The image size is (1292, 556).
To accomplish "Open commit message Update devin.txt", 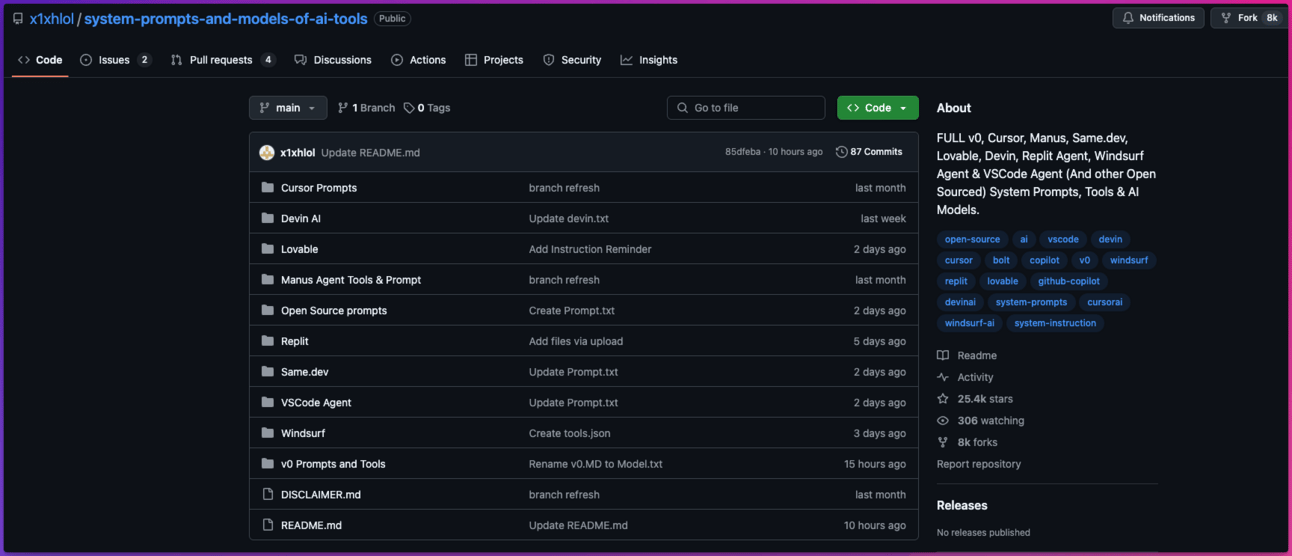I will click(x=568, y=218).
